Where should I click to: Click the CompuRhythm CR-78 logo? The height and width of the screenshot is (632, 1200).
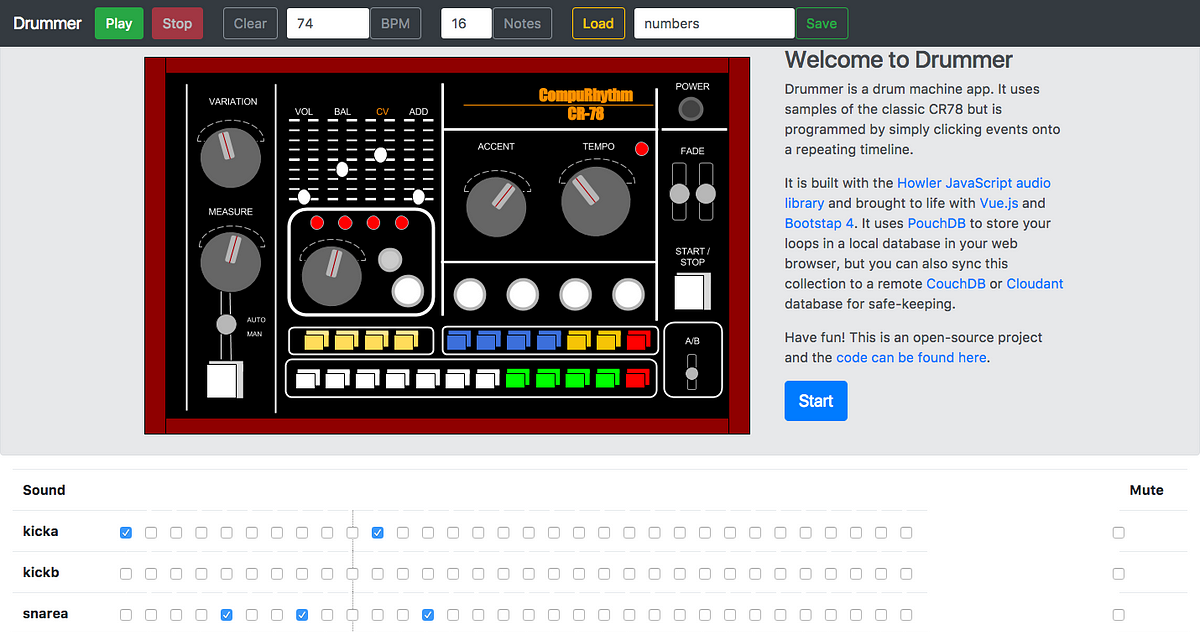point(586,104)
